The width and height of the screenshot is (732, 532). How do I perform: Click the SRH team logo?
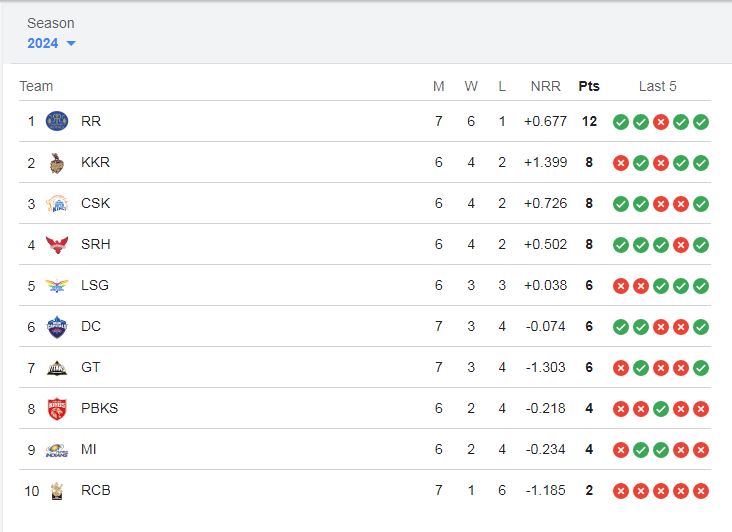[x=57, y=245]
